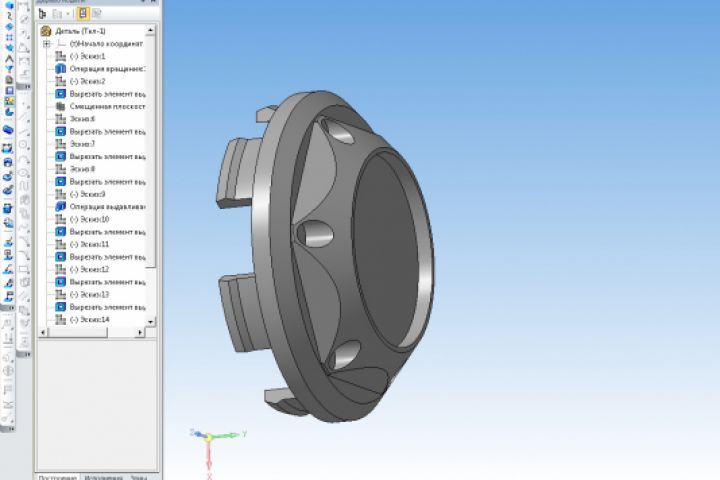Screen dimensions: 720x480
Task: Click the tree display mode icon
Action: click(43, 14)
